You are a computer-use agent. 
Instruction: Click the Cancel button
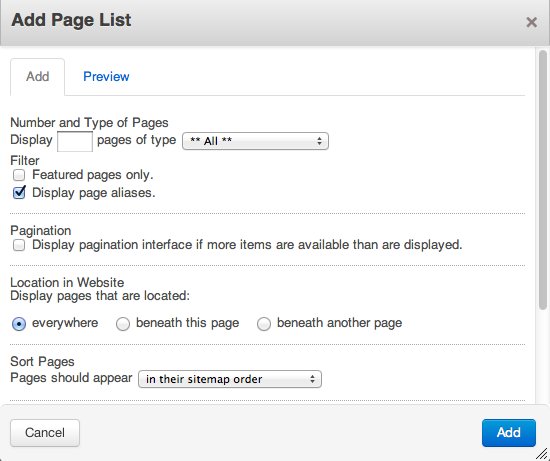(x=45, y=433)
